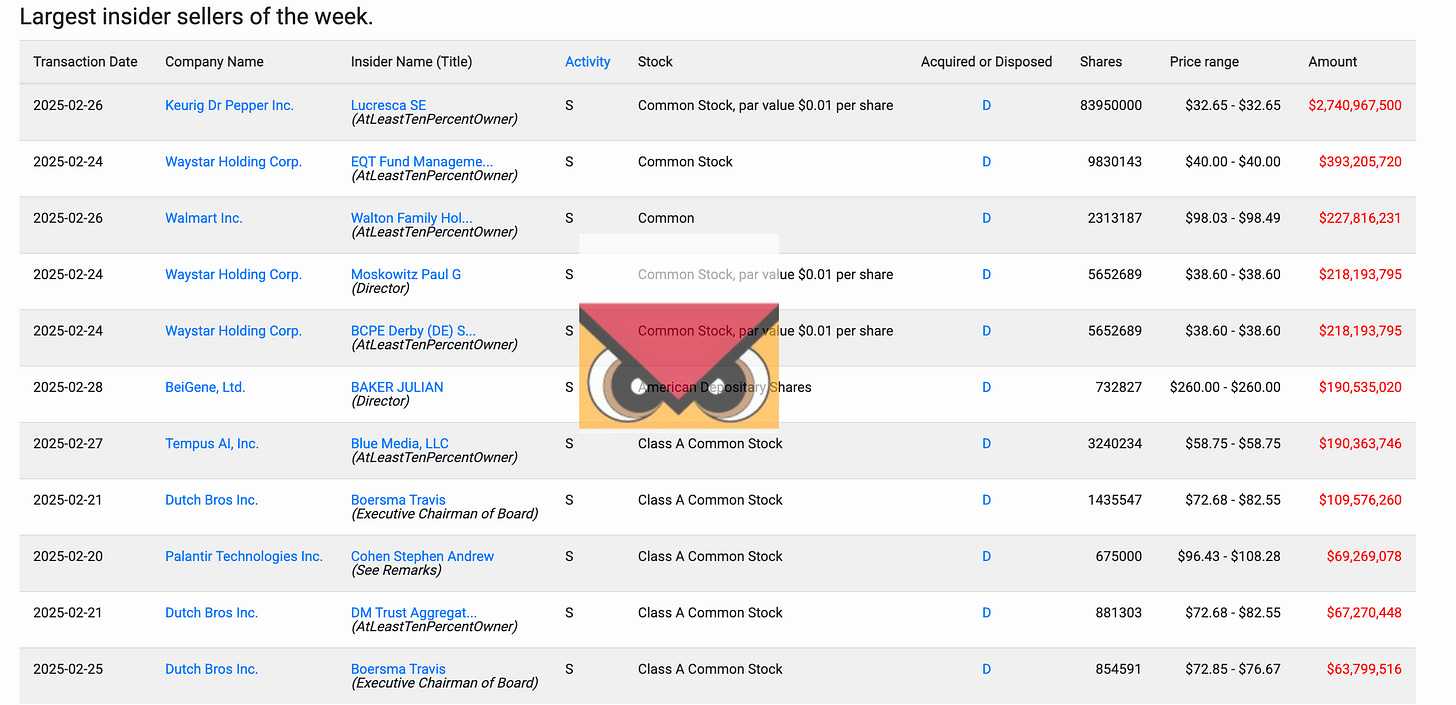Select the amount $2,740,967,500
This screenshot has width=1456, height=705.
(x=1355, y=105)
